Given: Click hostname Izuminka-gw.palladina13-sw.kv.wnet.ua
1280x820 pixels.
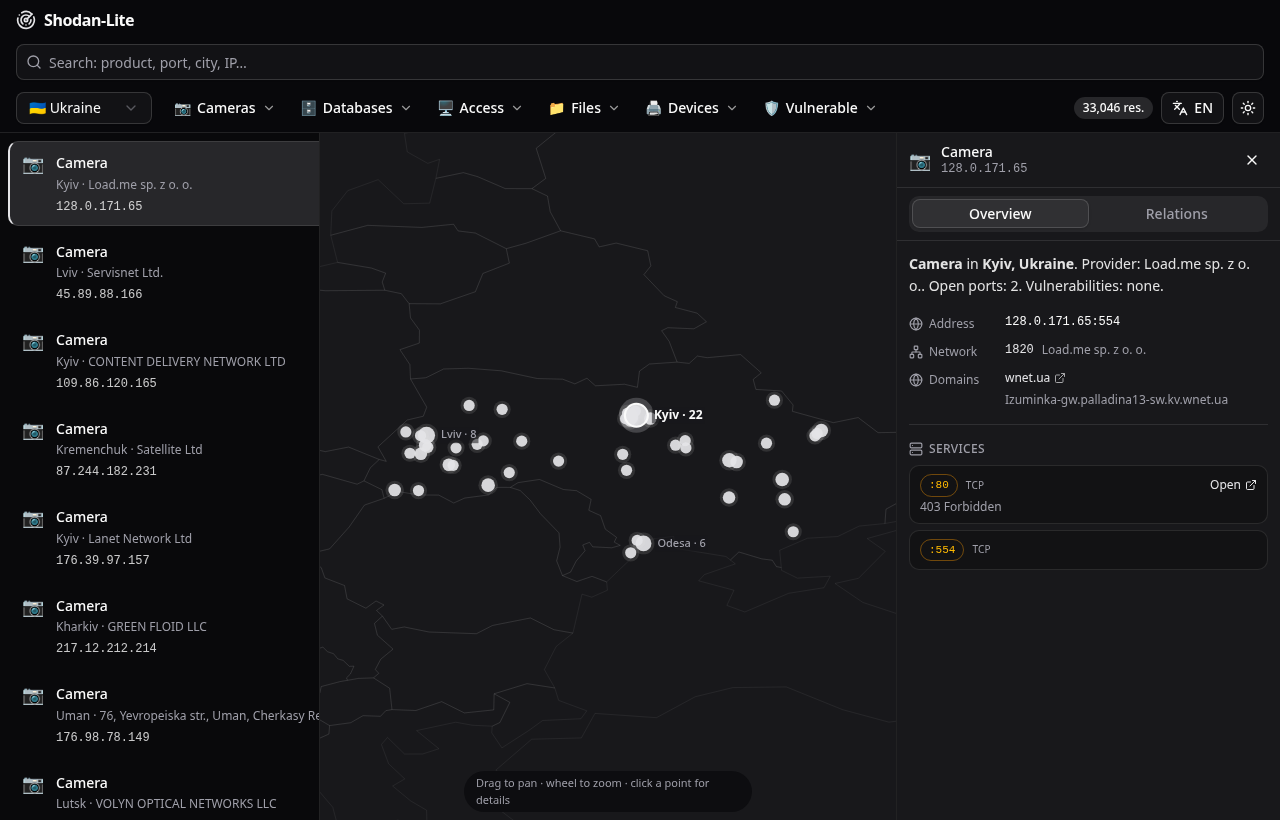Looking at the screenshot, I should [1116, 400].
